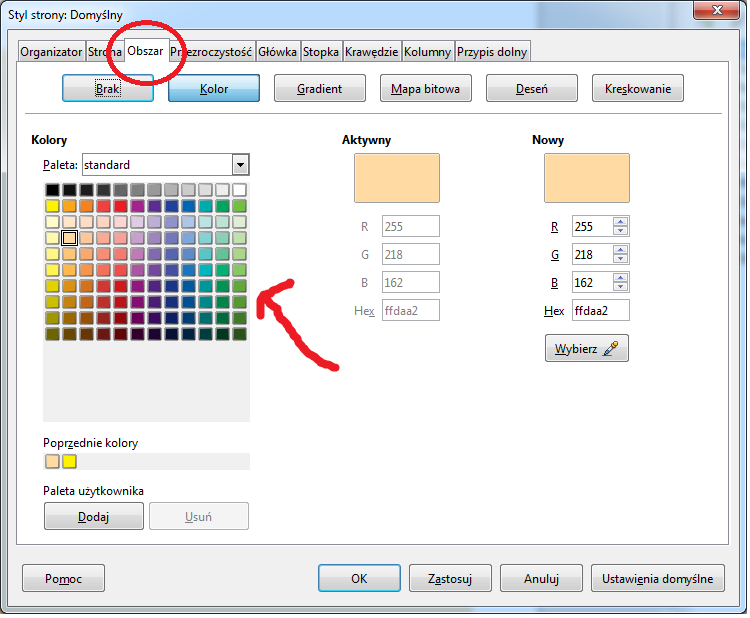
Task: Open help with the Pomoc button
Action: (x=63, y=578)
